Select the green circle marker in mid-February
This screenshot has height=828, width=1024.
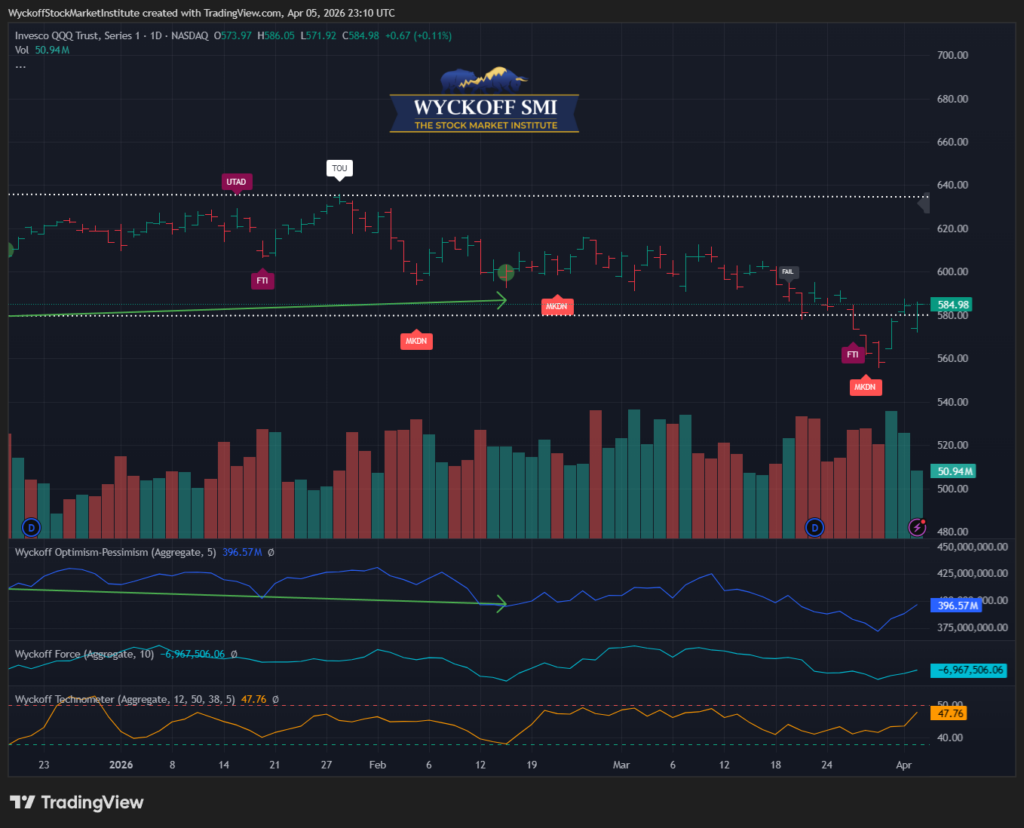(x=506, y=272)
